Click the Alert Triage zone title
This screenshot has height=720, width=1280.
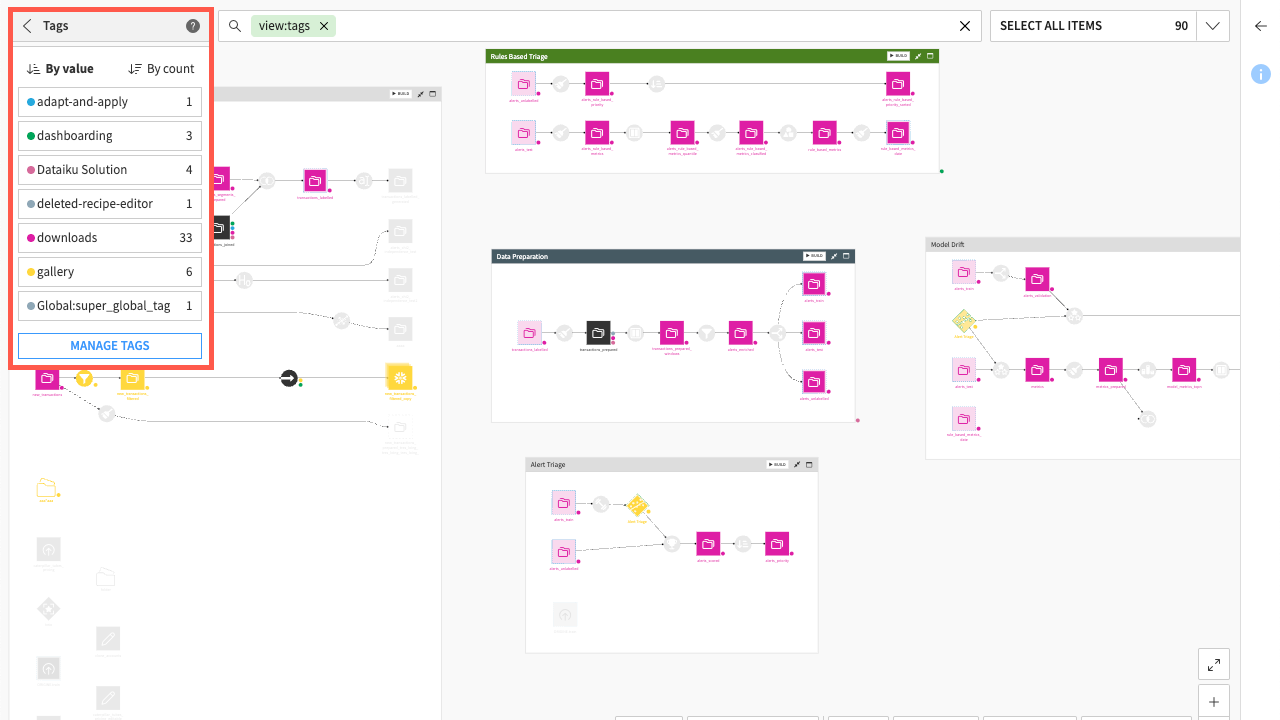click(546, 465)
